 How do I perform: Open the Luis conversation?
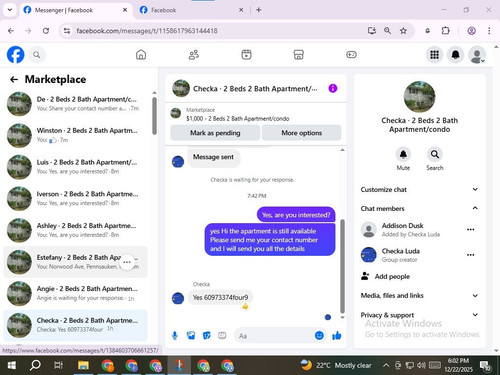click(x=76, y=167)
